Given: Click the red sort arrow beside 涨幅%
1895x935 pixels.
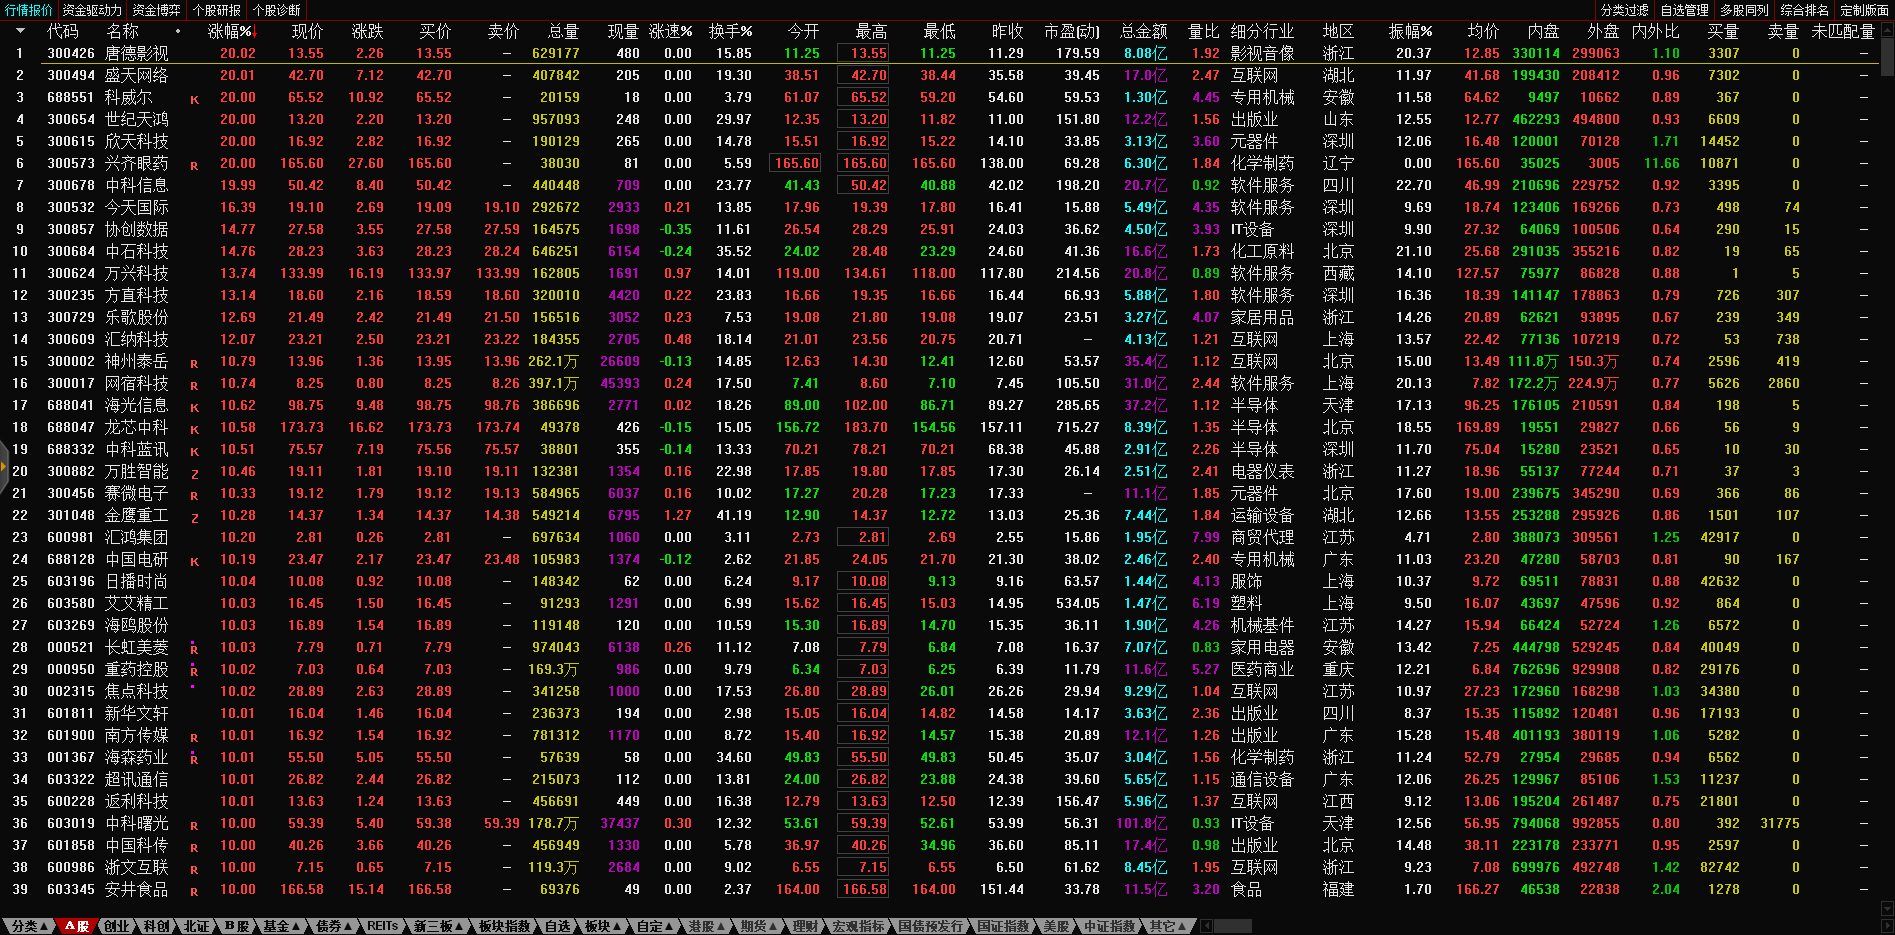Looking at the screenshot, I should (254, 32).
